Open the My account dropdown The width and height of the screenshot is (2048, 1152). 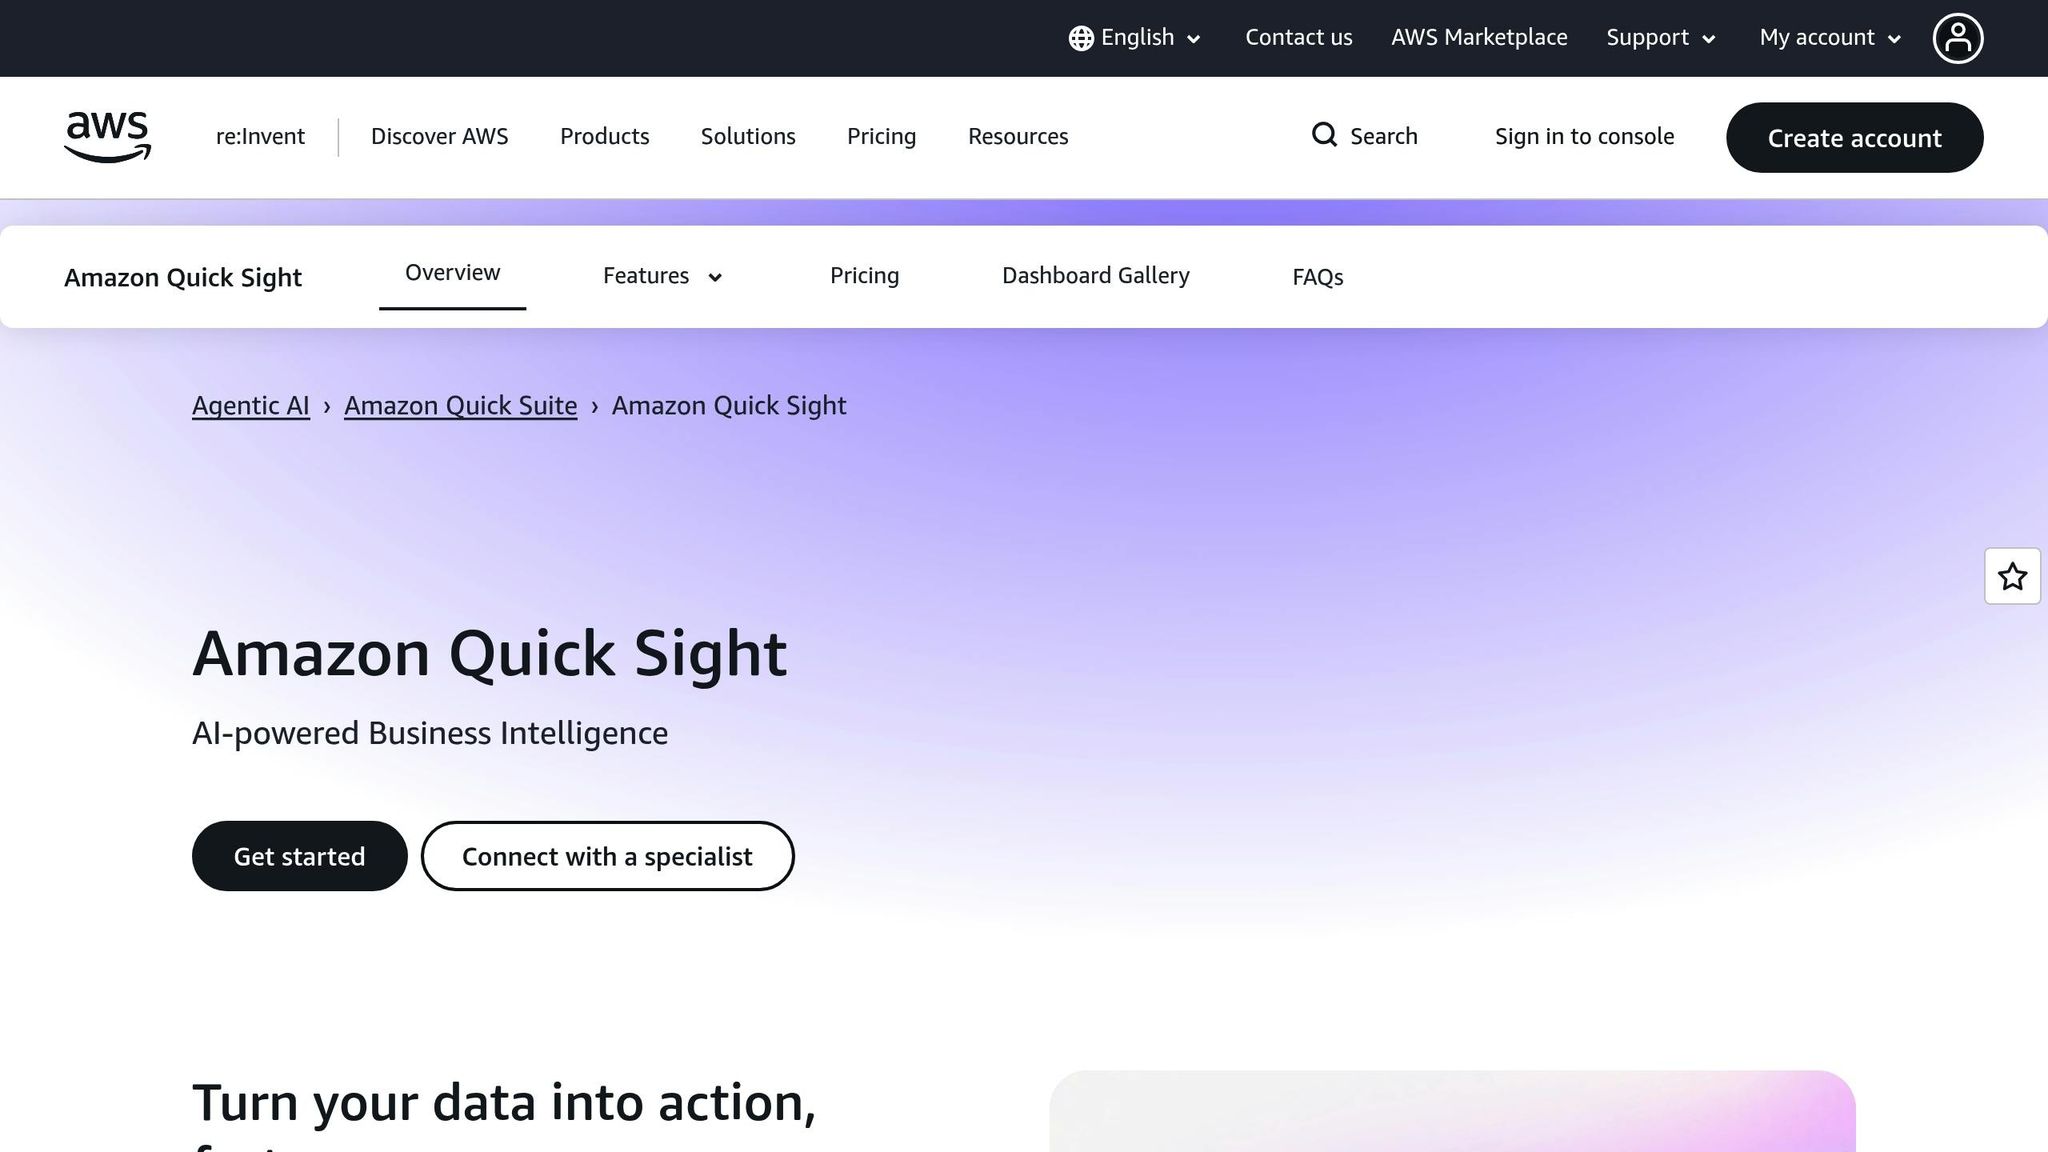point(1828,37)
